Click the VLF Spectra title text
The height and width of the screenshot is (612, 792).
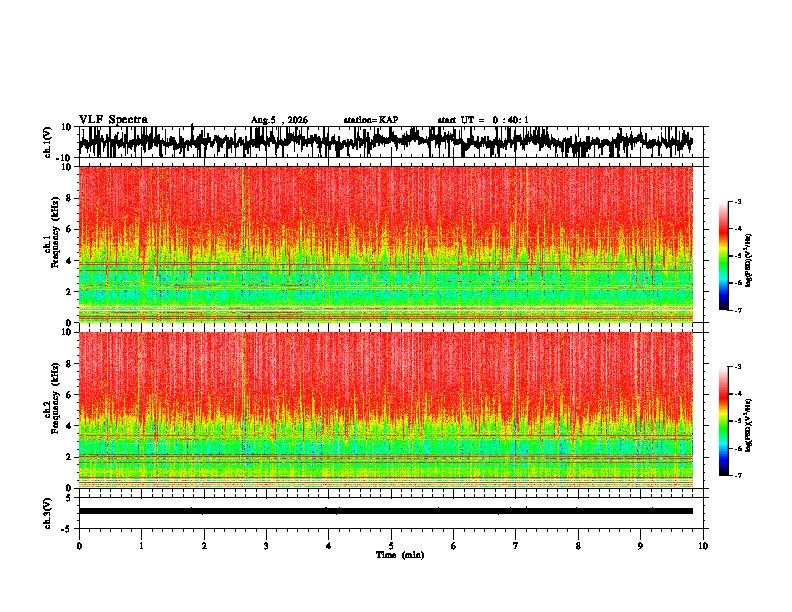[x=113, y=120]
